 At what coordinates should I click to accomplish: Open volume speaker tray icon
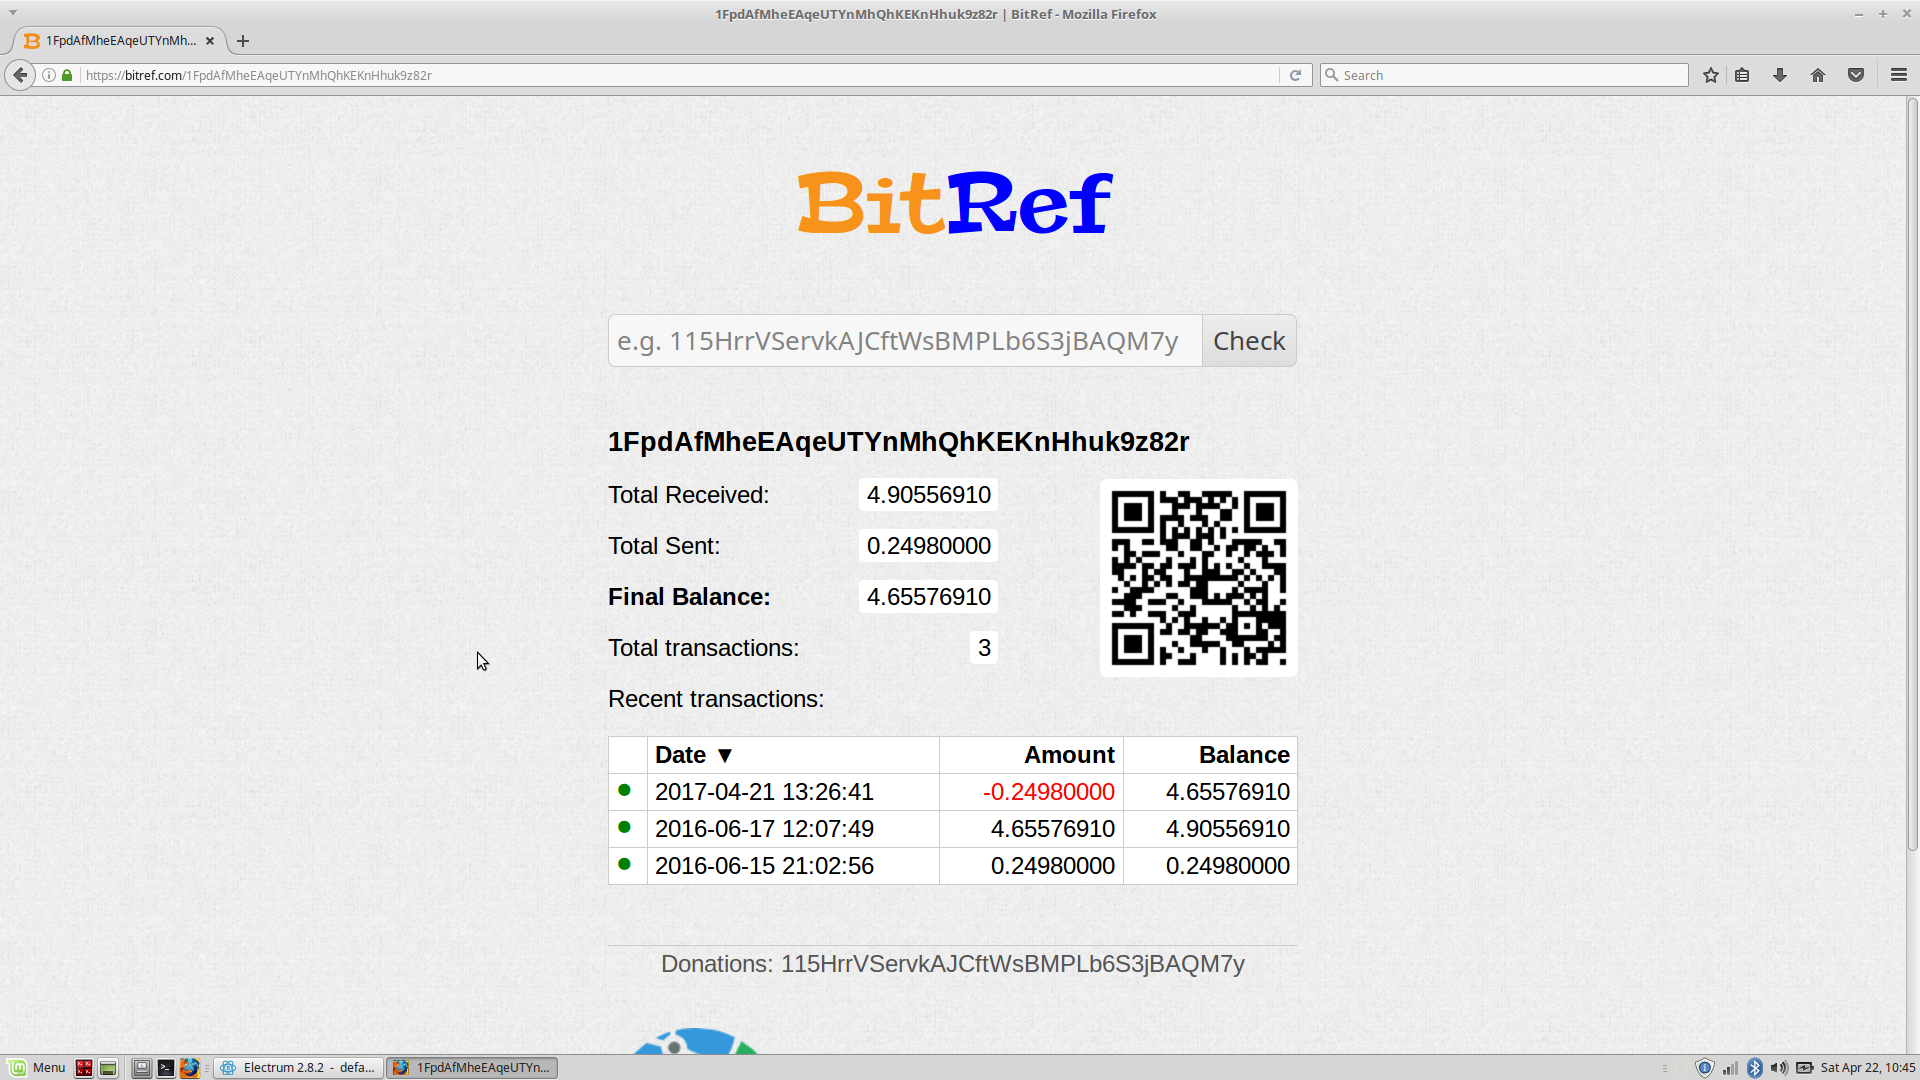click(1779, 1068)
